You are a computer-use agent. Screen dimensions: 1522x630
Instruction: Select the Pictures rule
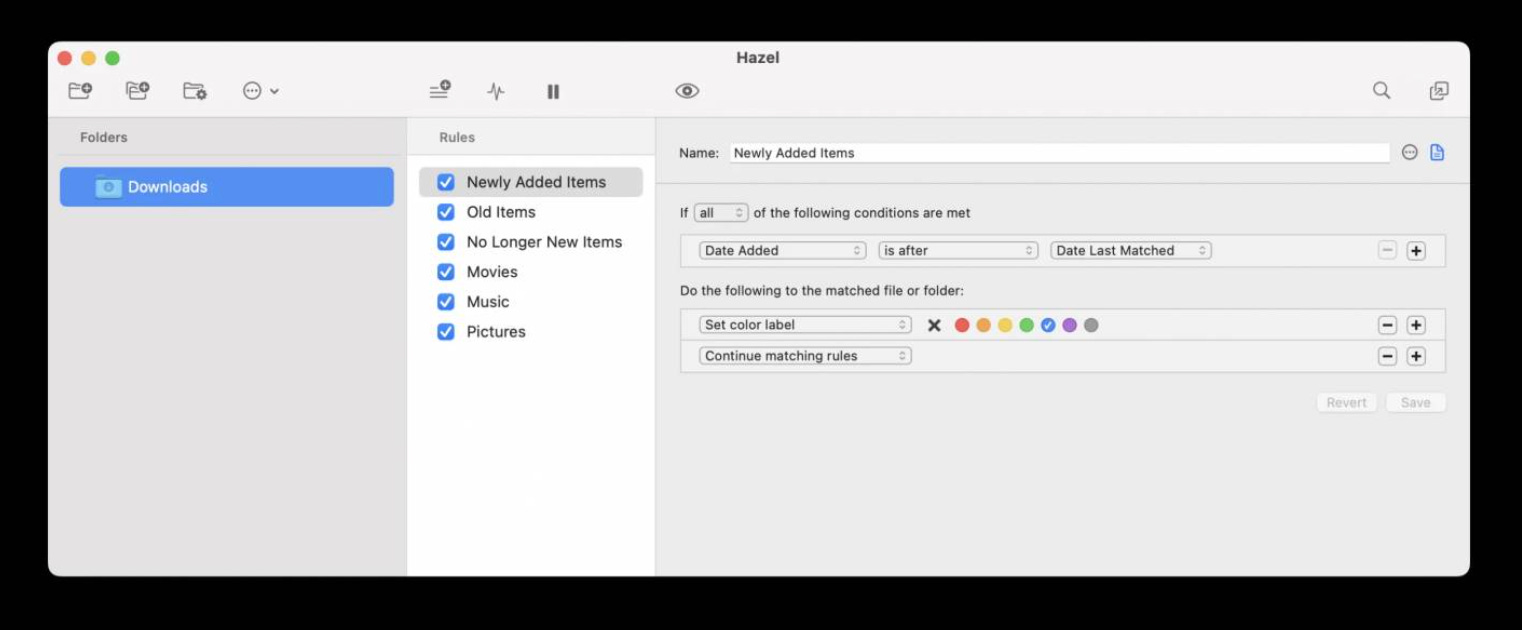[x=496, y=332]
